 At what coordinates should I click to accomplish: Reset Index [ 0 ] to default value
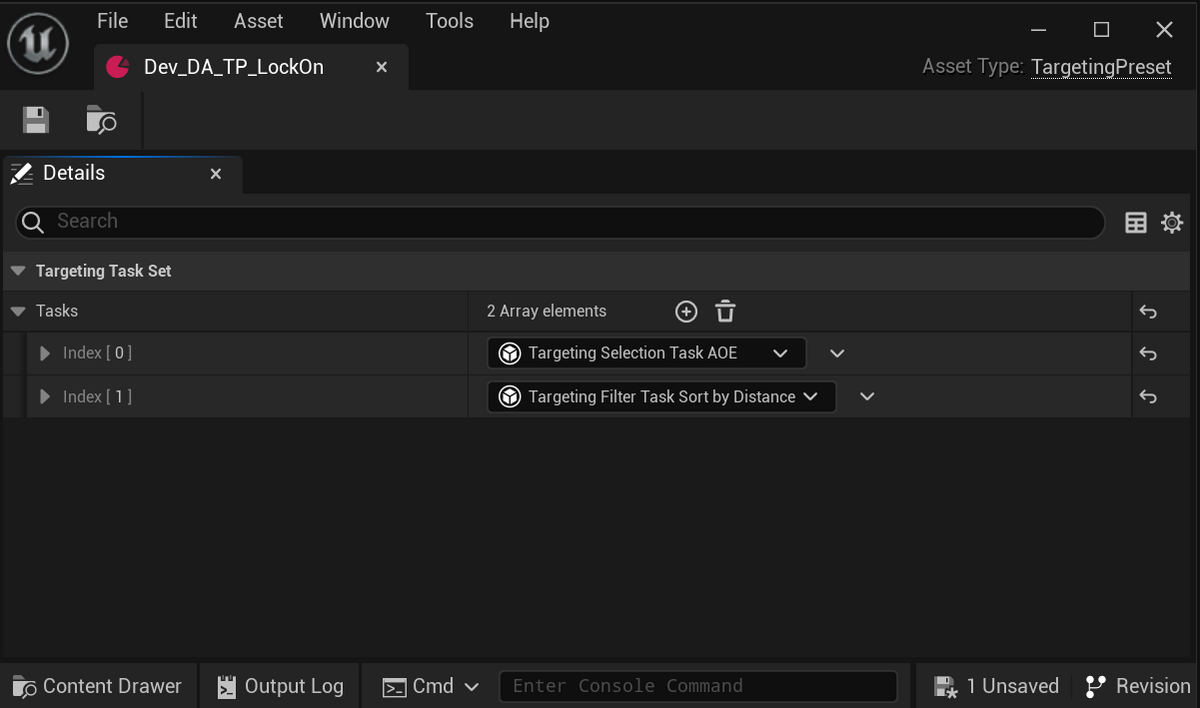[x=1148, y=354]
